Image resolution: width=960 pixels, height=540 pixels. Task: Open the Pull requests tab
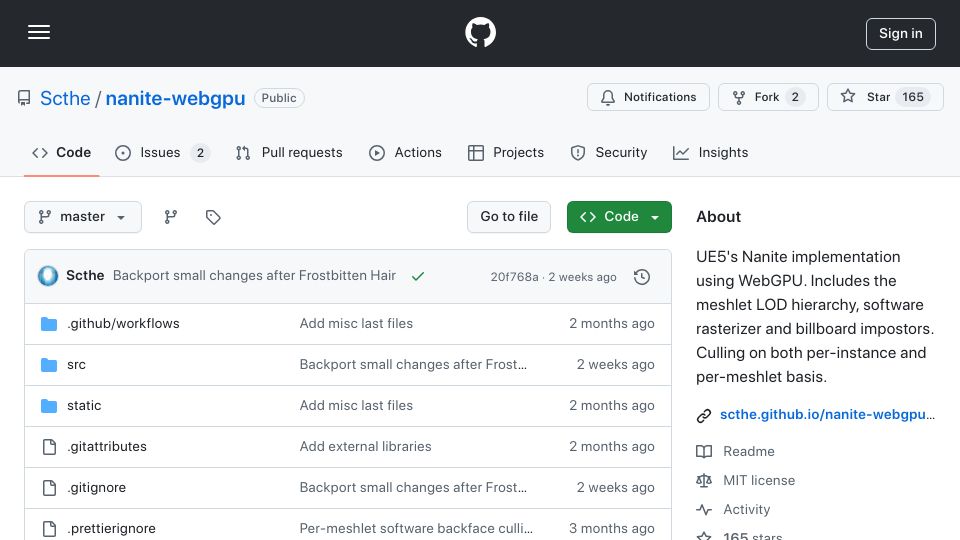[289, 152]
